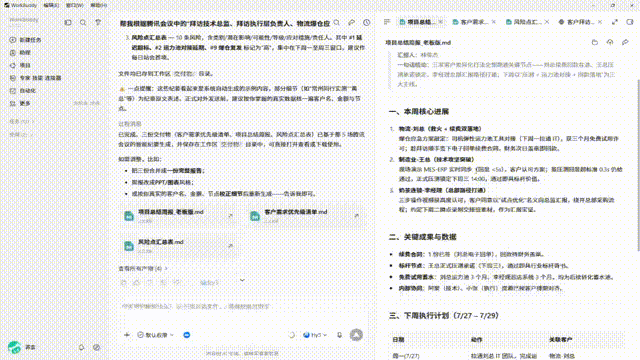Open the 帮助 menu

98,5
